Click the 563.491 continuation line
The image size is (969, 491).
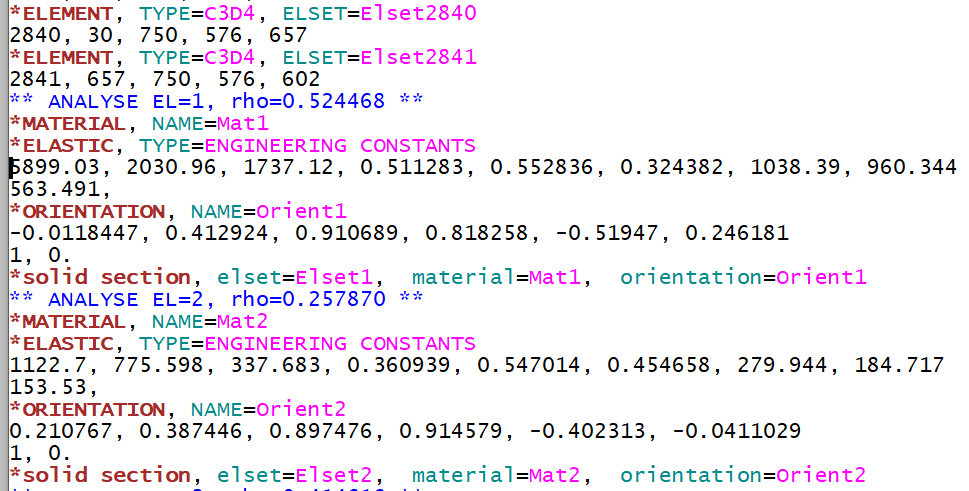60,189
